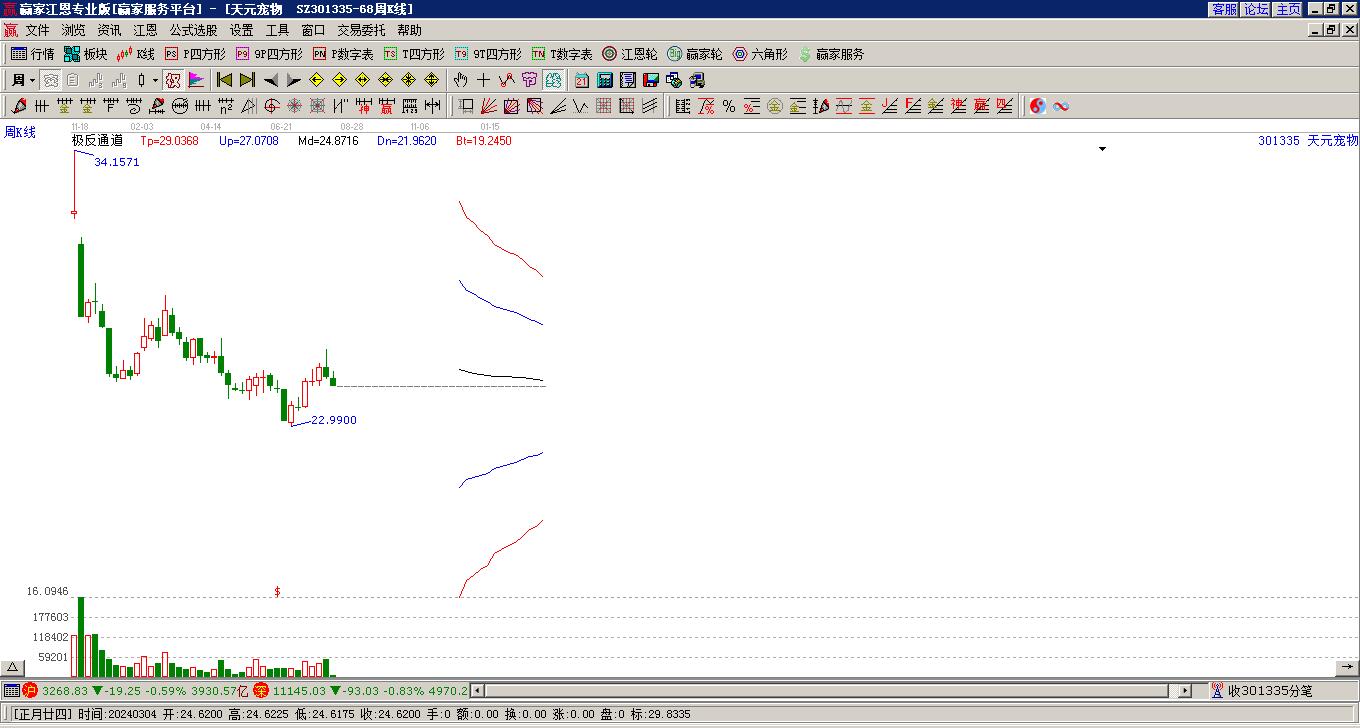Click the 周K线 period label
The image size is (1360, 728).
[19, 132]
